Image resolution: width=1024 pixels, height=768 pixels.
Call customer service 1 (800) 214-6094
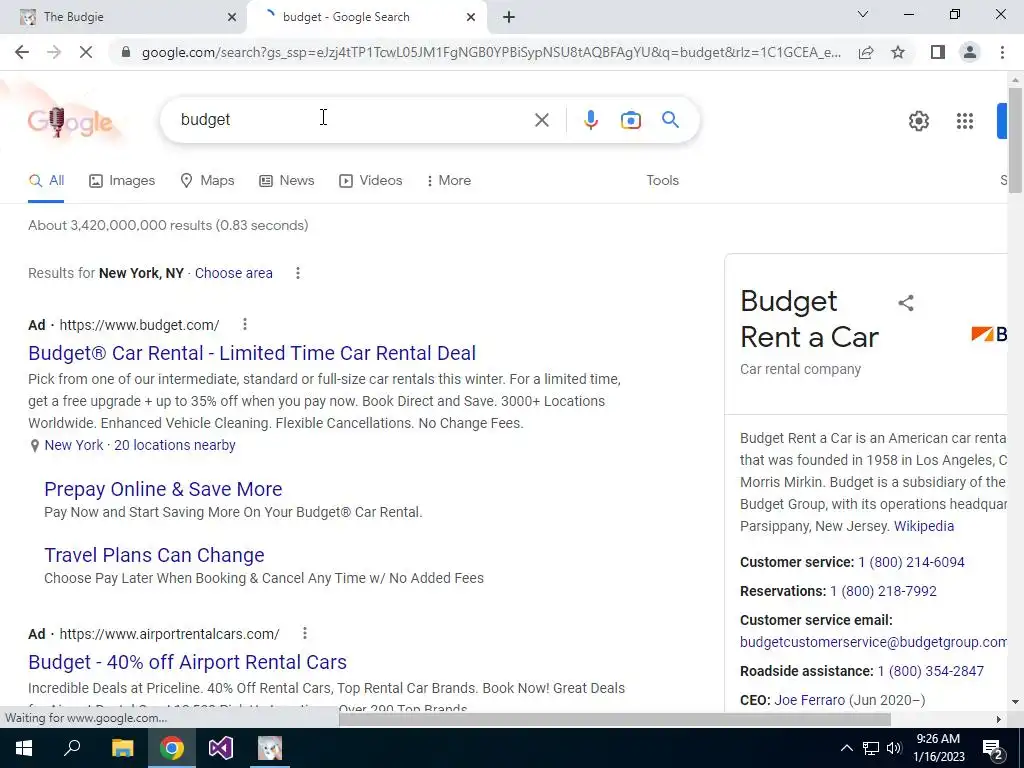pos(911,562)
